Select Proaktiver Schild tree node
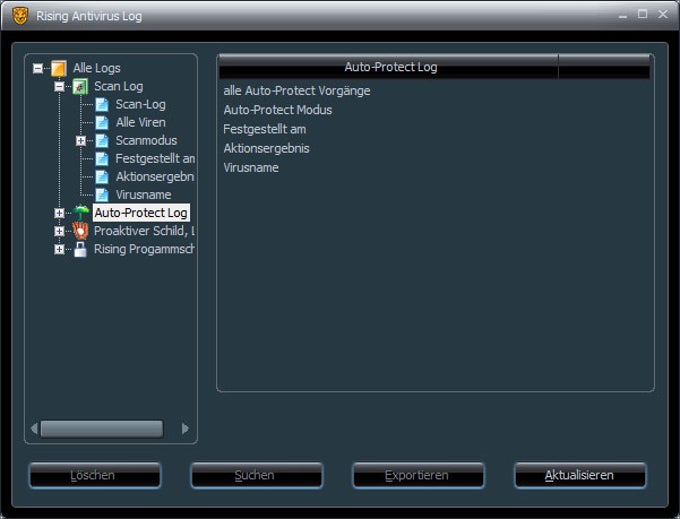The height and width of the screenshot is (519, 680). point(144,231)
